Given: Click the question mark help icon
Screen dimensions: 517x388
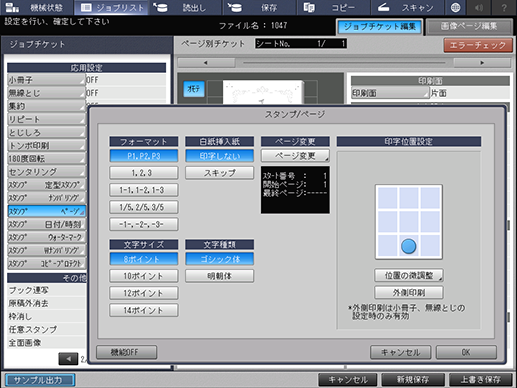Looking at the screenshot, I should click(x=504, y=7).
